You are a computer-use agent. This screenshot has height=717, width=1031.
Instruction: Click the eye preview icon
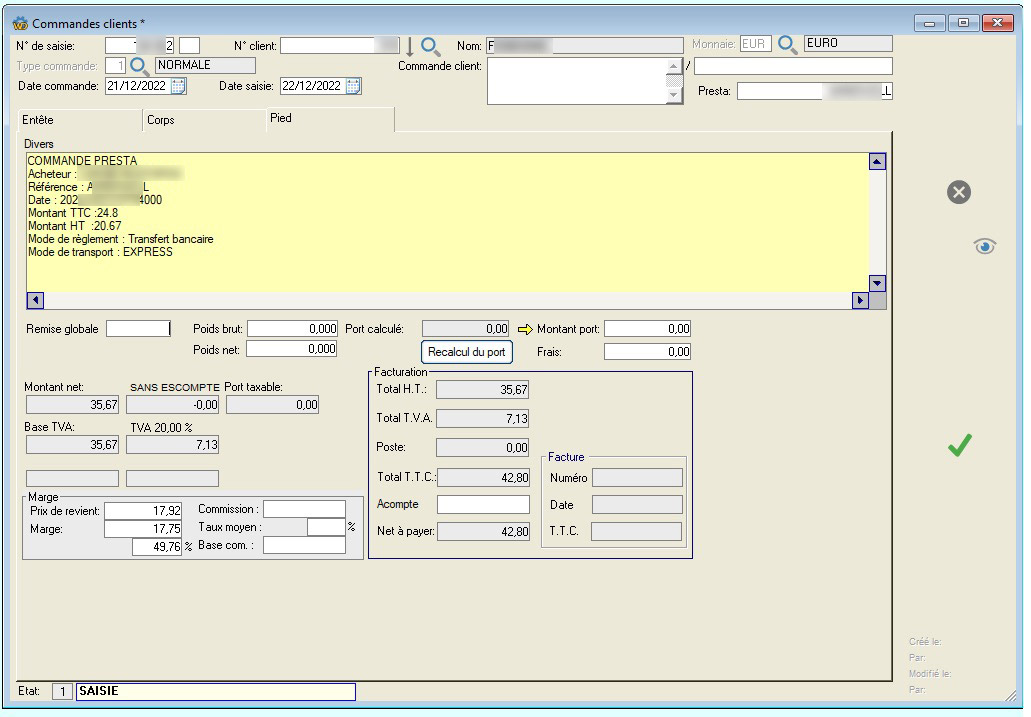click(x=985, y=246)
